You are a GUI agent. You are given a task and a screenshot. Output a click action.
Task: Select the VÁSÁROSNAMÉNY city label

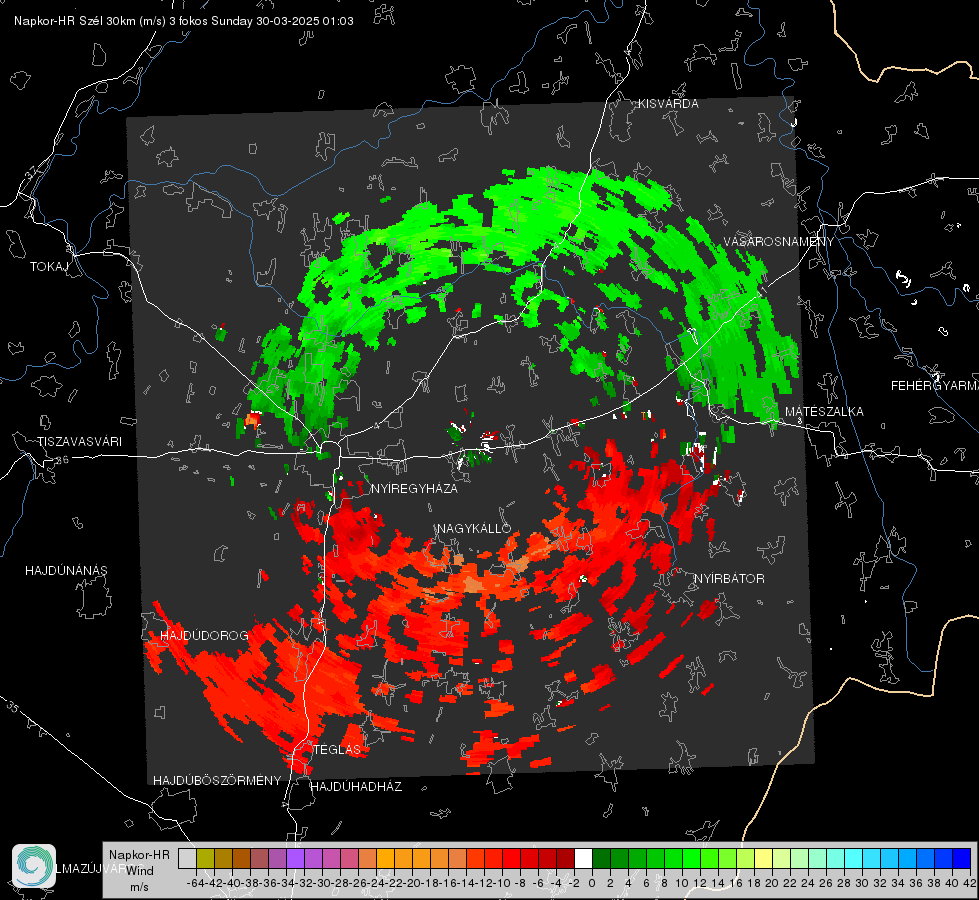(779, 242)
